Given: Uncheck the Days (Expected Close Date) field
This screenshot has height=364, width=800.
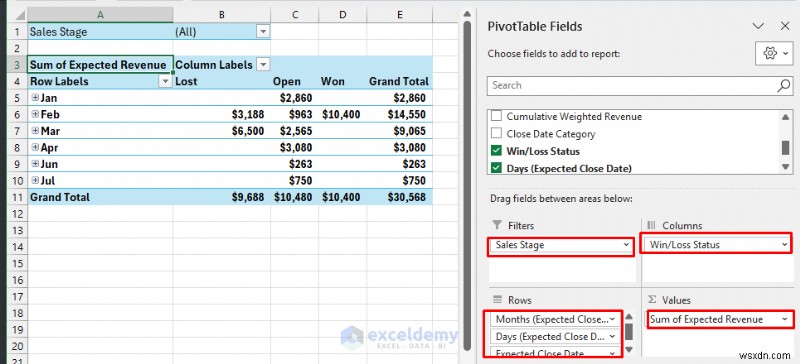Looking at the screenshot, I should [x=496, y=168].
